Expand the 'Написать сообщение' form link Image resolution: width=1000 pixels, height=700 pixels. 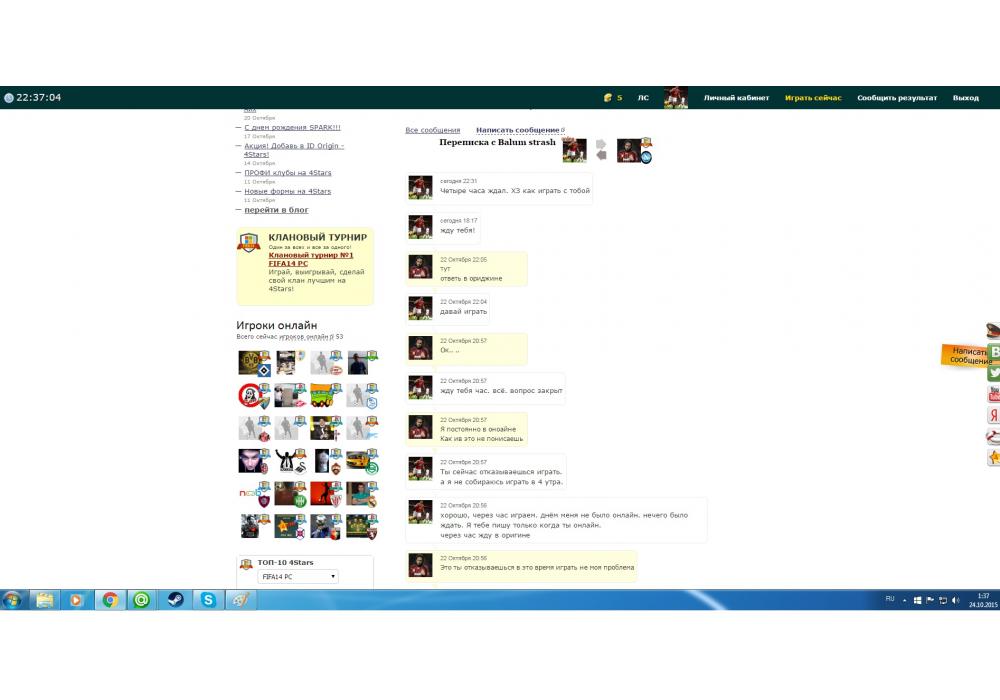(x=517, y=130)
